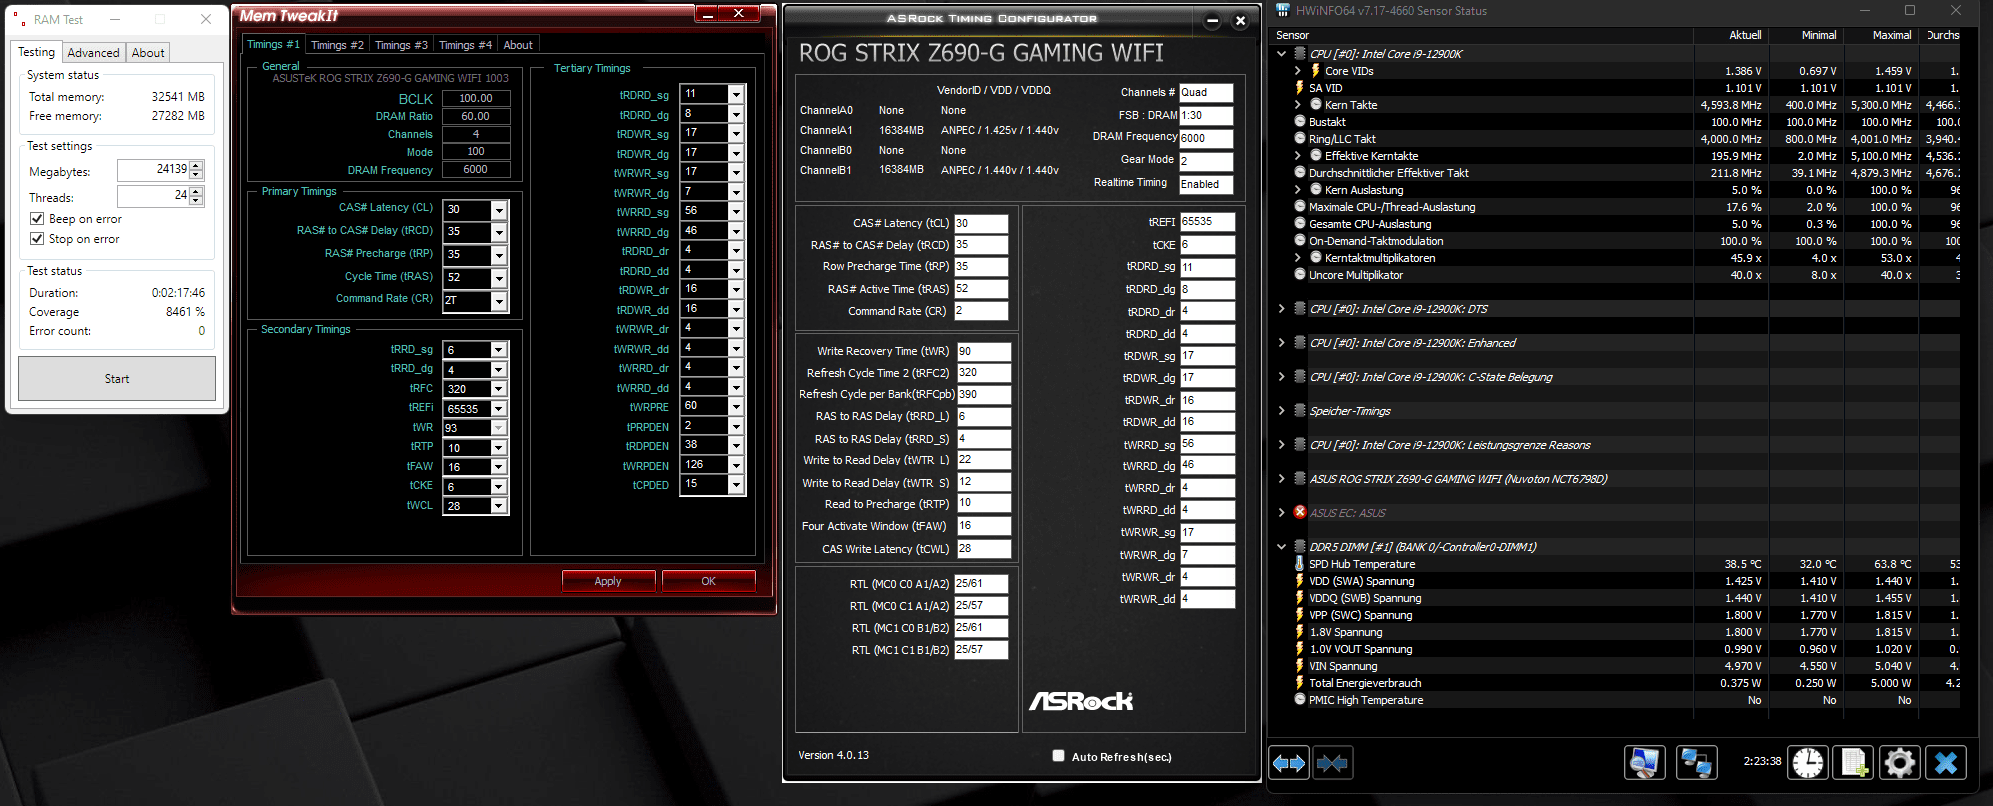Screen dimensions: 1993x806
Task: Toggle Beep on error checkbox
Action: [37, 218]
